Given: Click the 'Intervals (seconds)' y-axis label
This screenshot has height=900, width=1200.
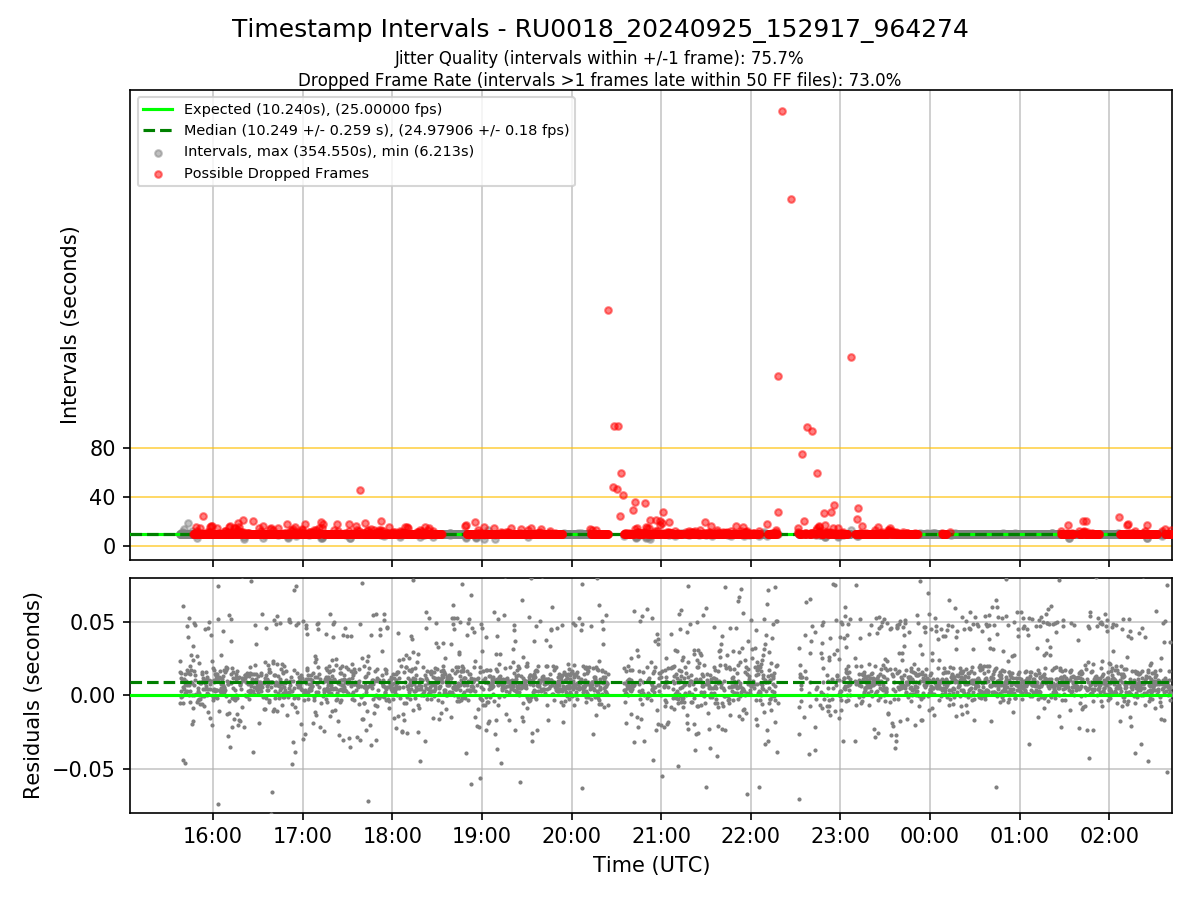Looking at the screenshot, I should point(70,325).
